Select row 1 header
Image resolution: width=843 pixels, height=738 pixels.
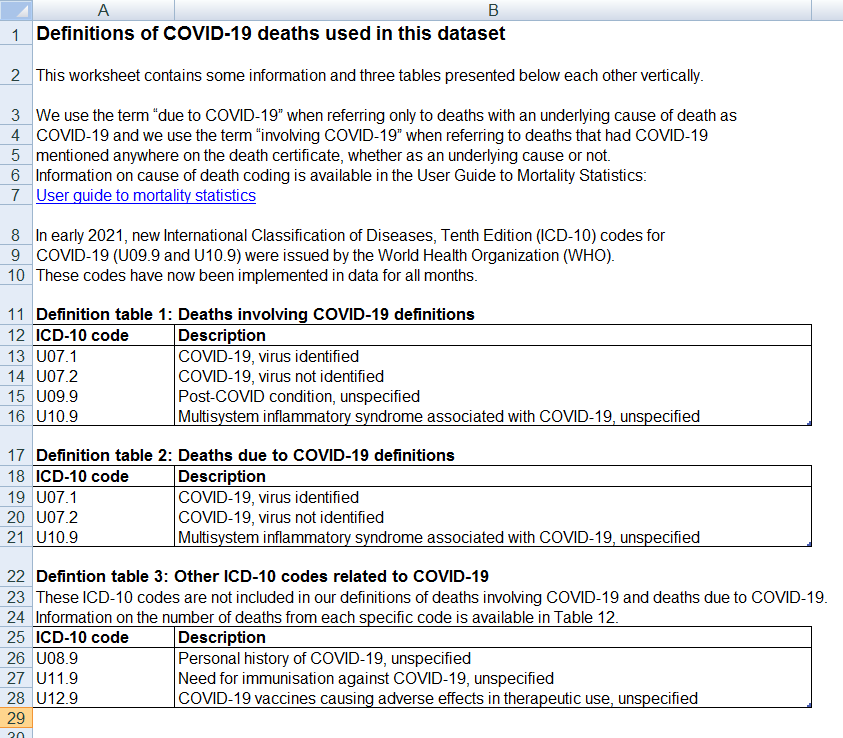pyautogui.click(x=16, y=34)
